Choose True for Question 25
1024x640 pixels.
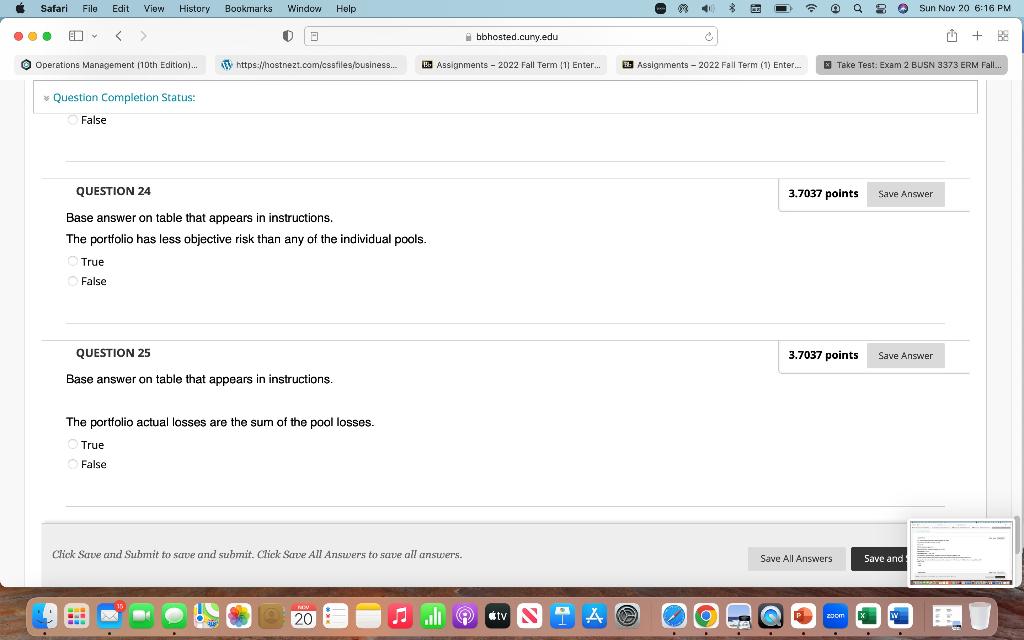[72, 444]
